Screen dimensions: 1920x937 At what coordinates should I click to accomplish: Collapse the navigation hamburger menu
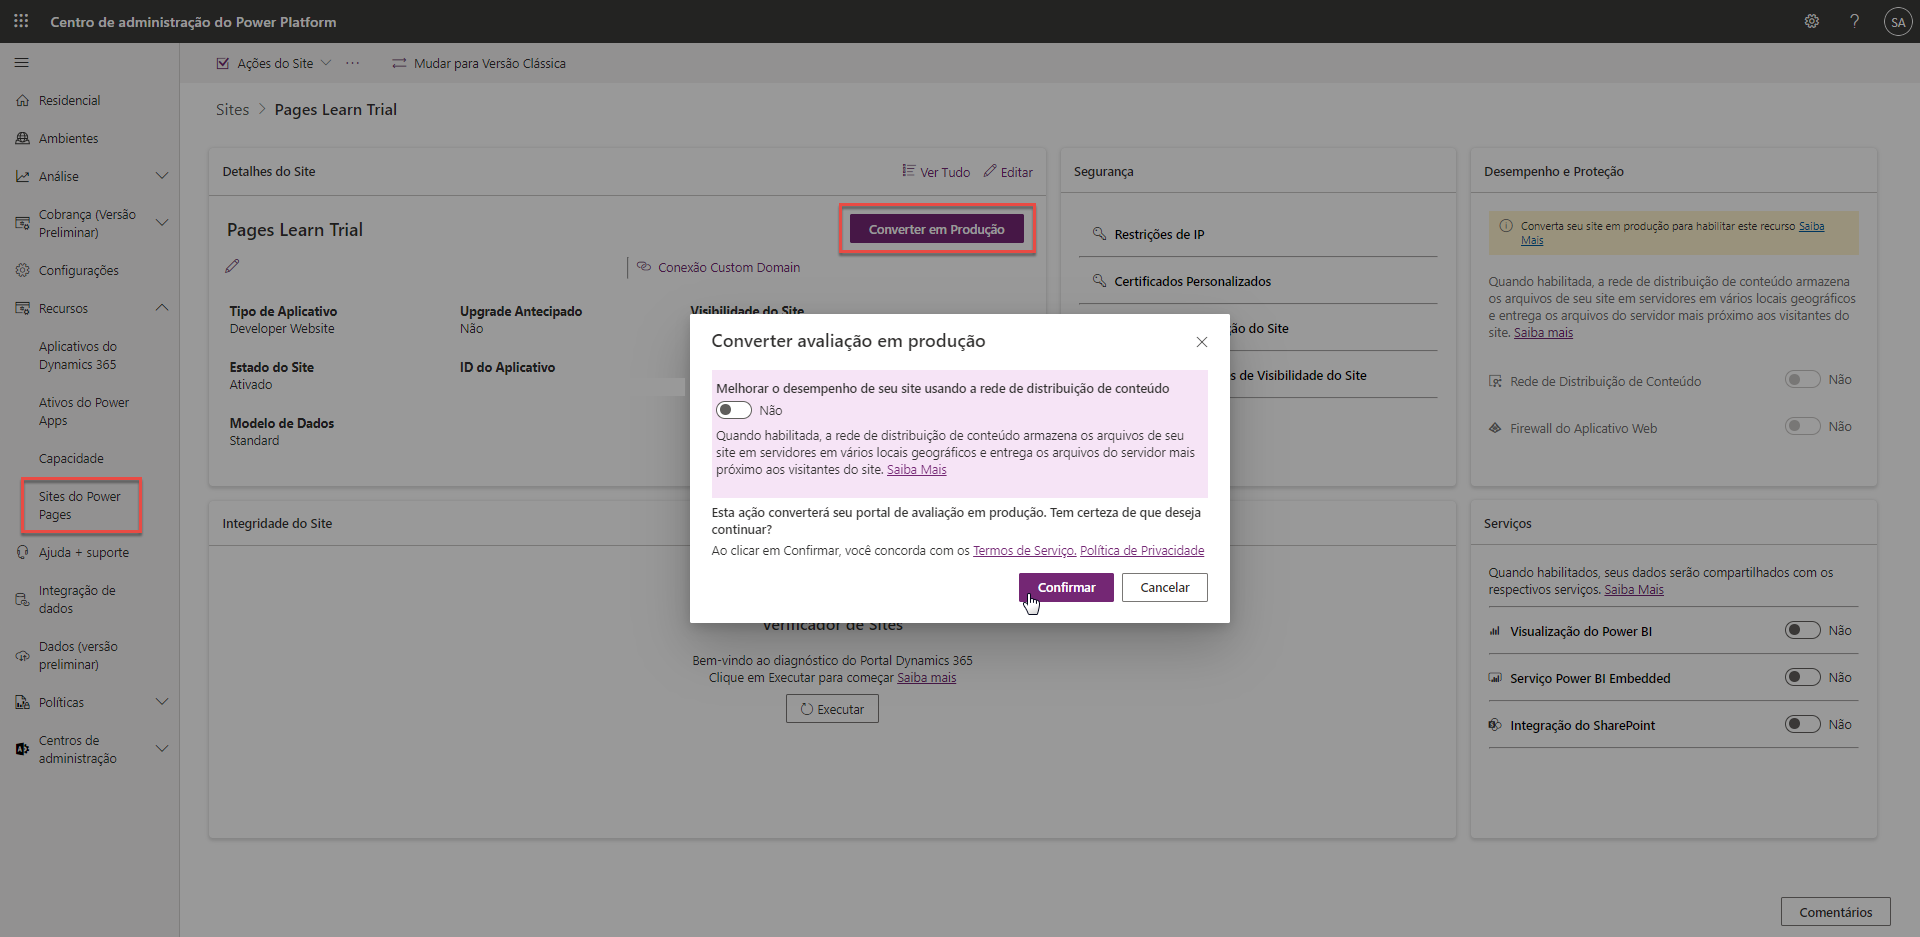[x=21, y=63]
